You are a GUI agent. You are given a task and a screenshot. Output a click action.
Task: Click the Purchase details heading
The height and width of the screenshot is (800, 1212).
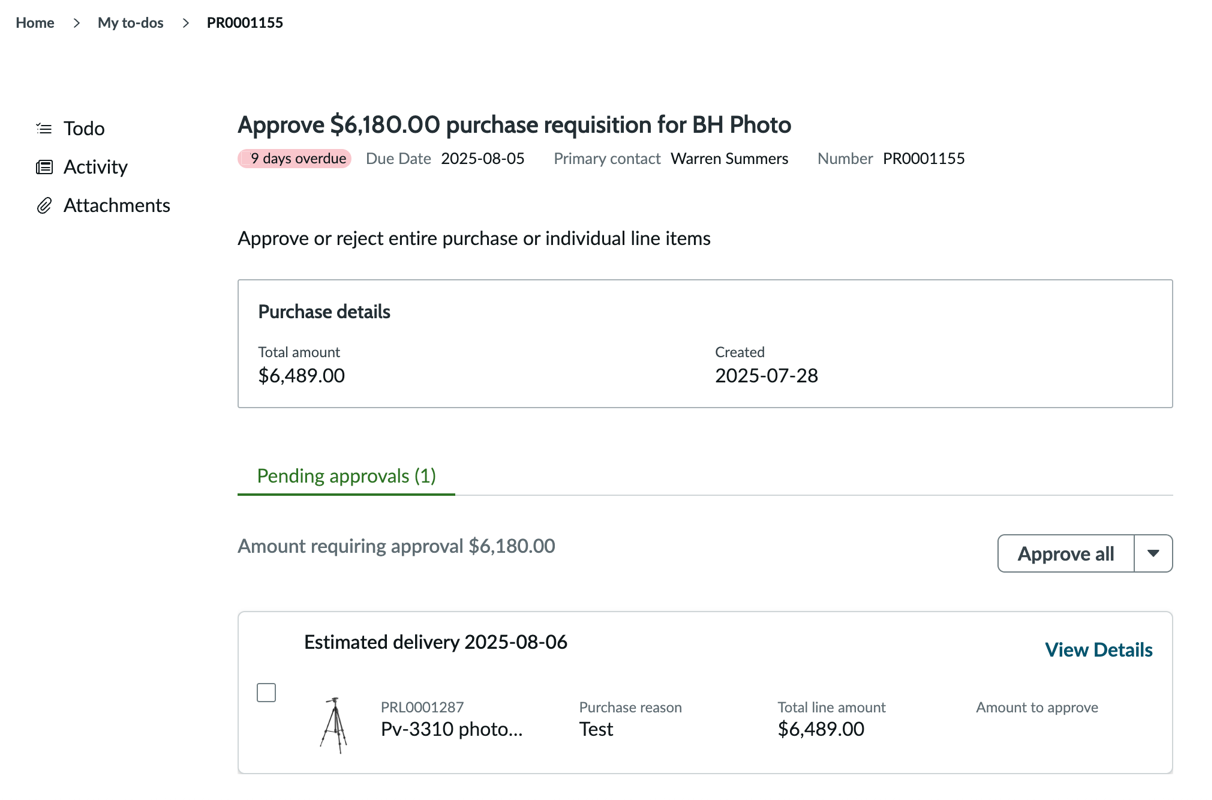324,312
